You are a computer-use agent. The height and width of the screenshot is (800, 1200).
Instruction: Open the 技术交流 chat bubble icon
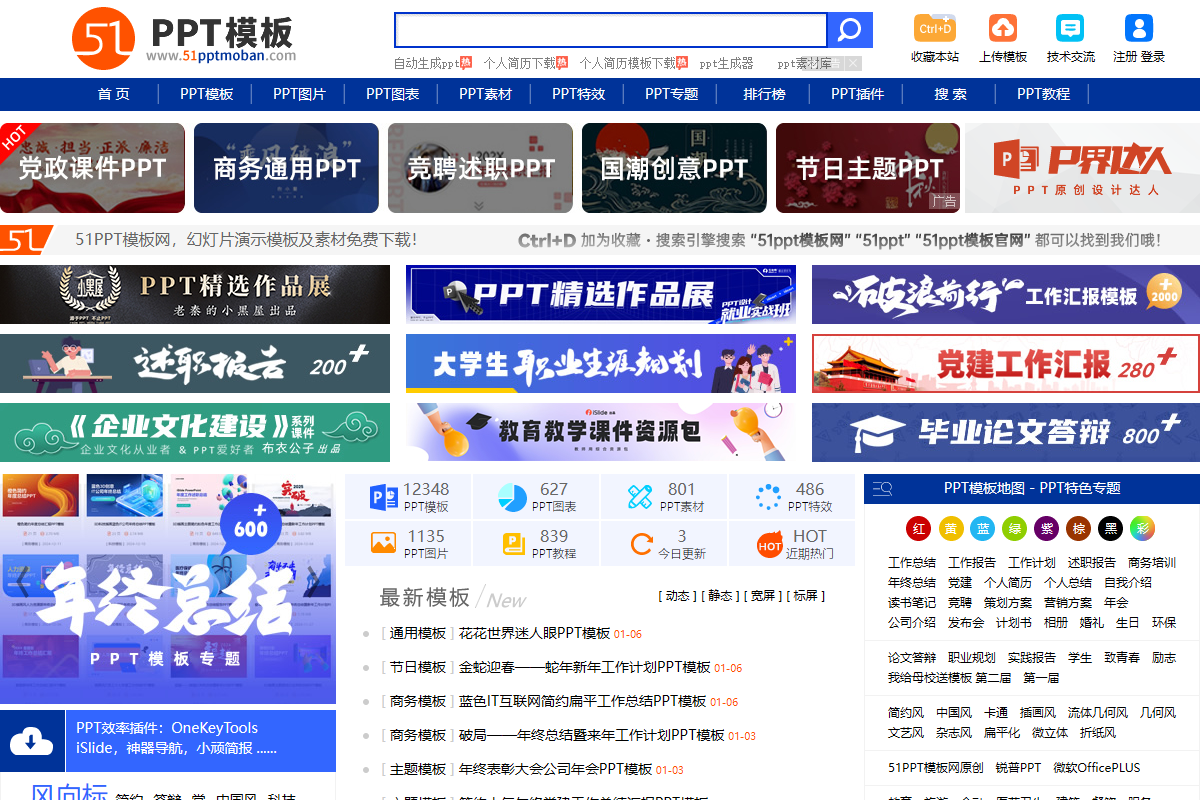tap(1070, 28)
